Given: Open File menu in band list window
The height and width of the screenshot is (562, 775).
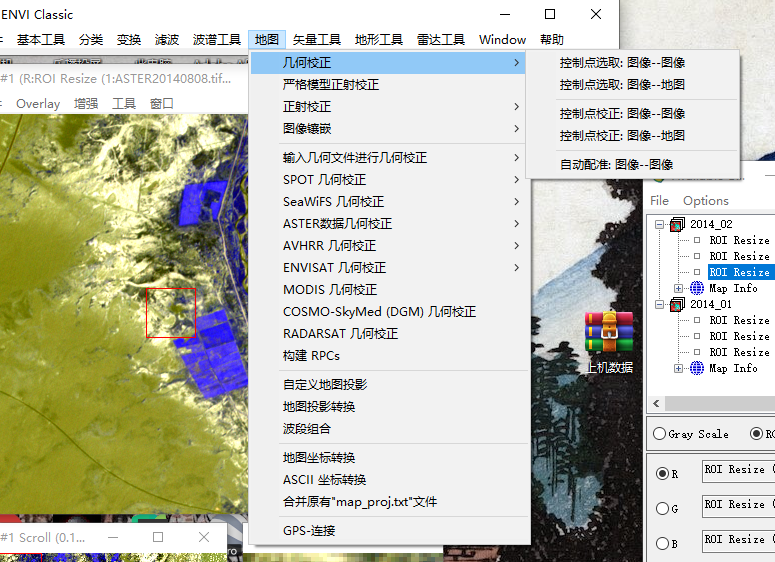Looking at the screenshot, I should point(659,201).
